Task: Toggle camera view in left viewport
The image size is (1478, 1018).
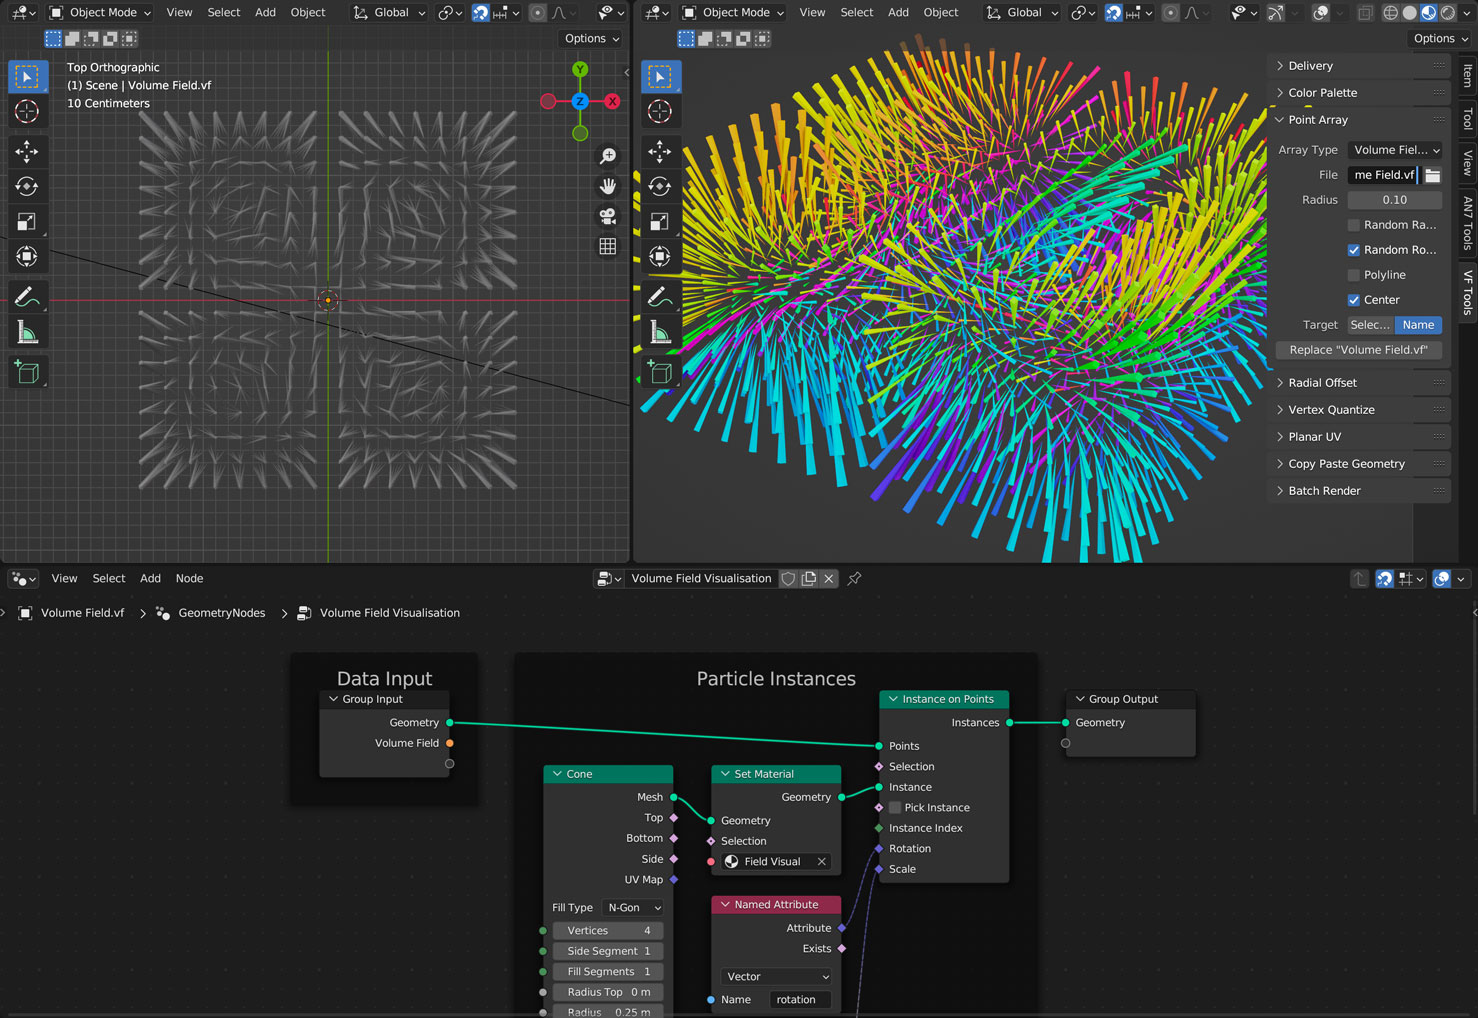Action: tap(607, 216)
